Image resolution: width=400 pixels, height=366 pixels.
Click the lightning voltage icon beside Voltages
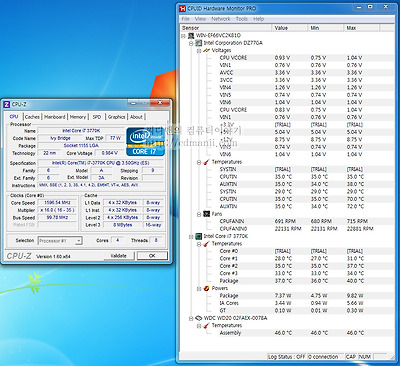point(206,50)
